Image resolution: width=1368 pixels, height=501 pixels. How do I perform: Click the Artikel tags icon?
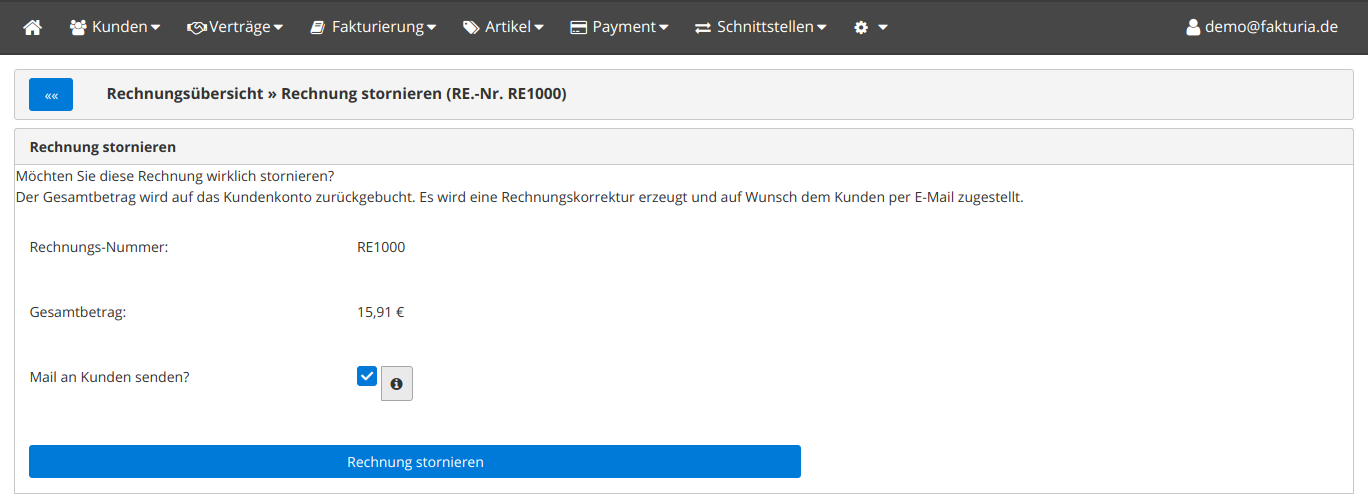[471, 28]
